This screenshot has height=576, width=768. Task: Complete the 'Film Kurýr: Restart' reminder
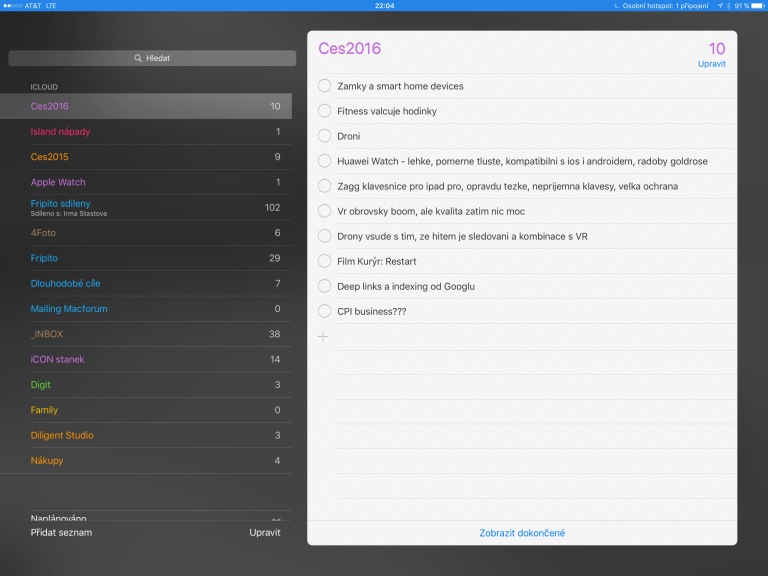point(324,261)
